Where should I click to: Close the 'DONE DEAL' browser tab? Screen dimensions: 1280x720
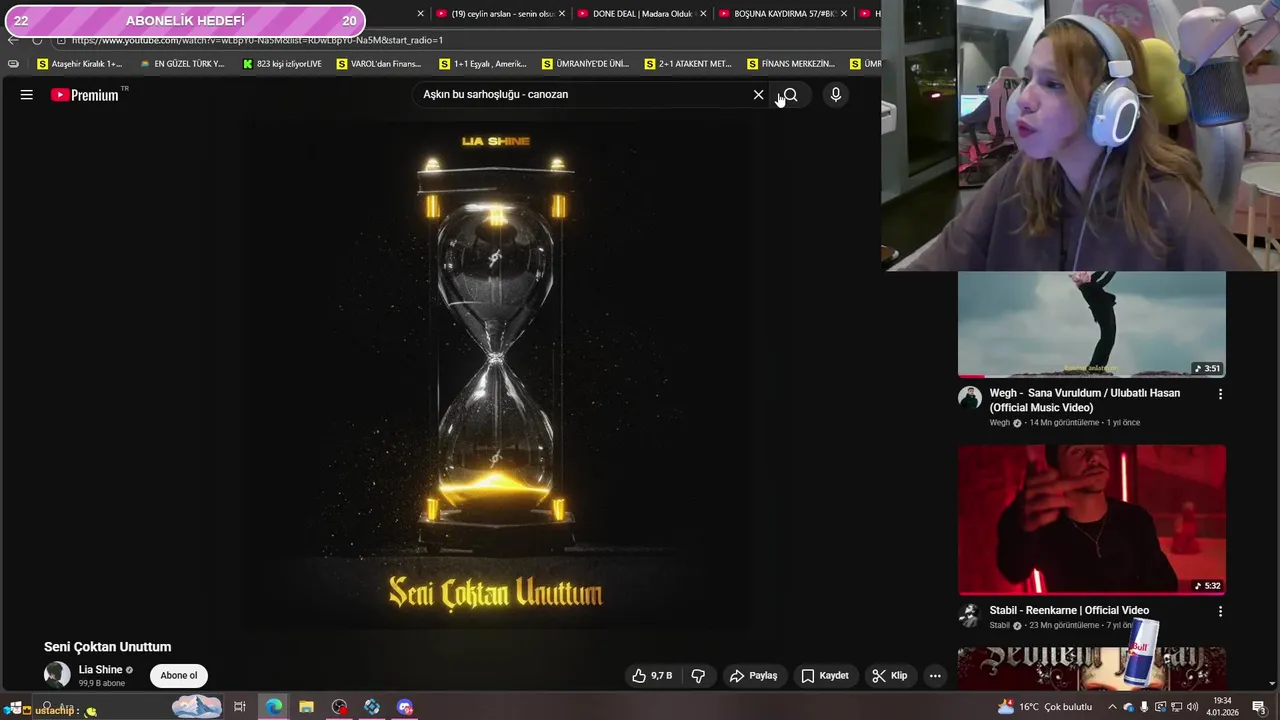point(703,14)
